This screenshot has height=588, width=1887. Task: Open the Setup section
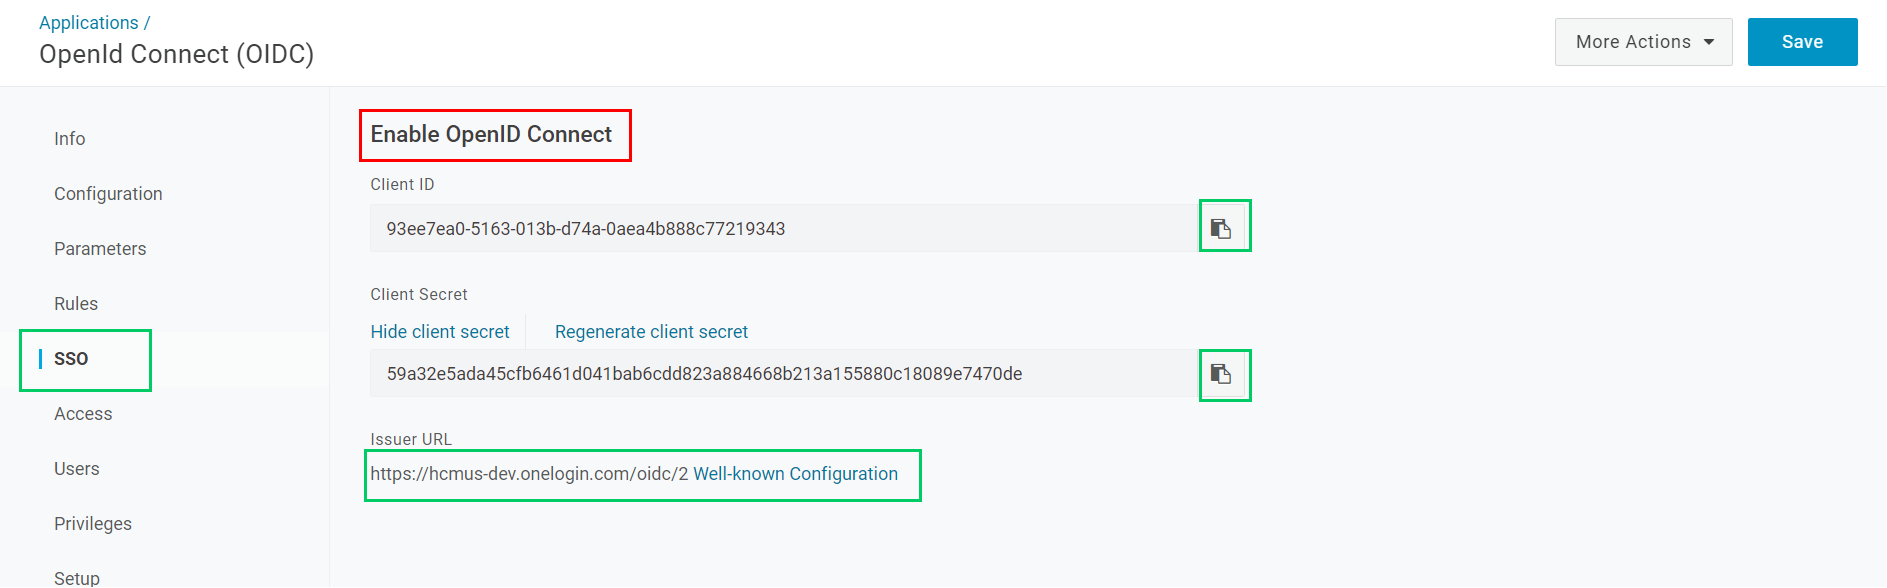[77, 578]
